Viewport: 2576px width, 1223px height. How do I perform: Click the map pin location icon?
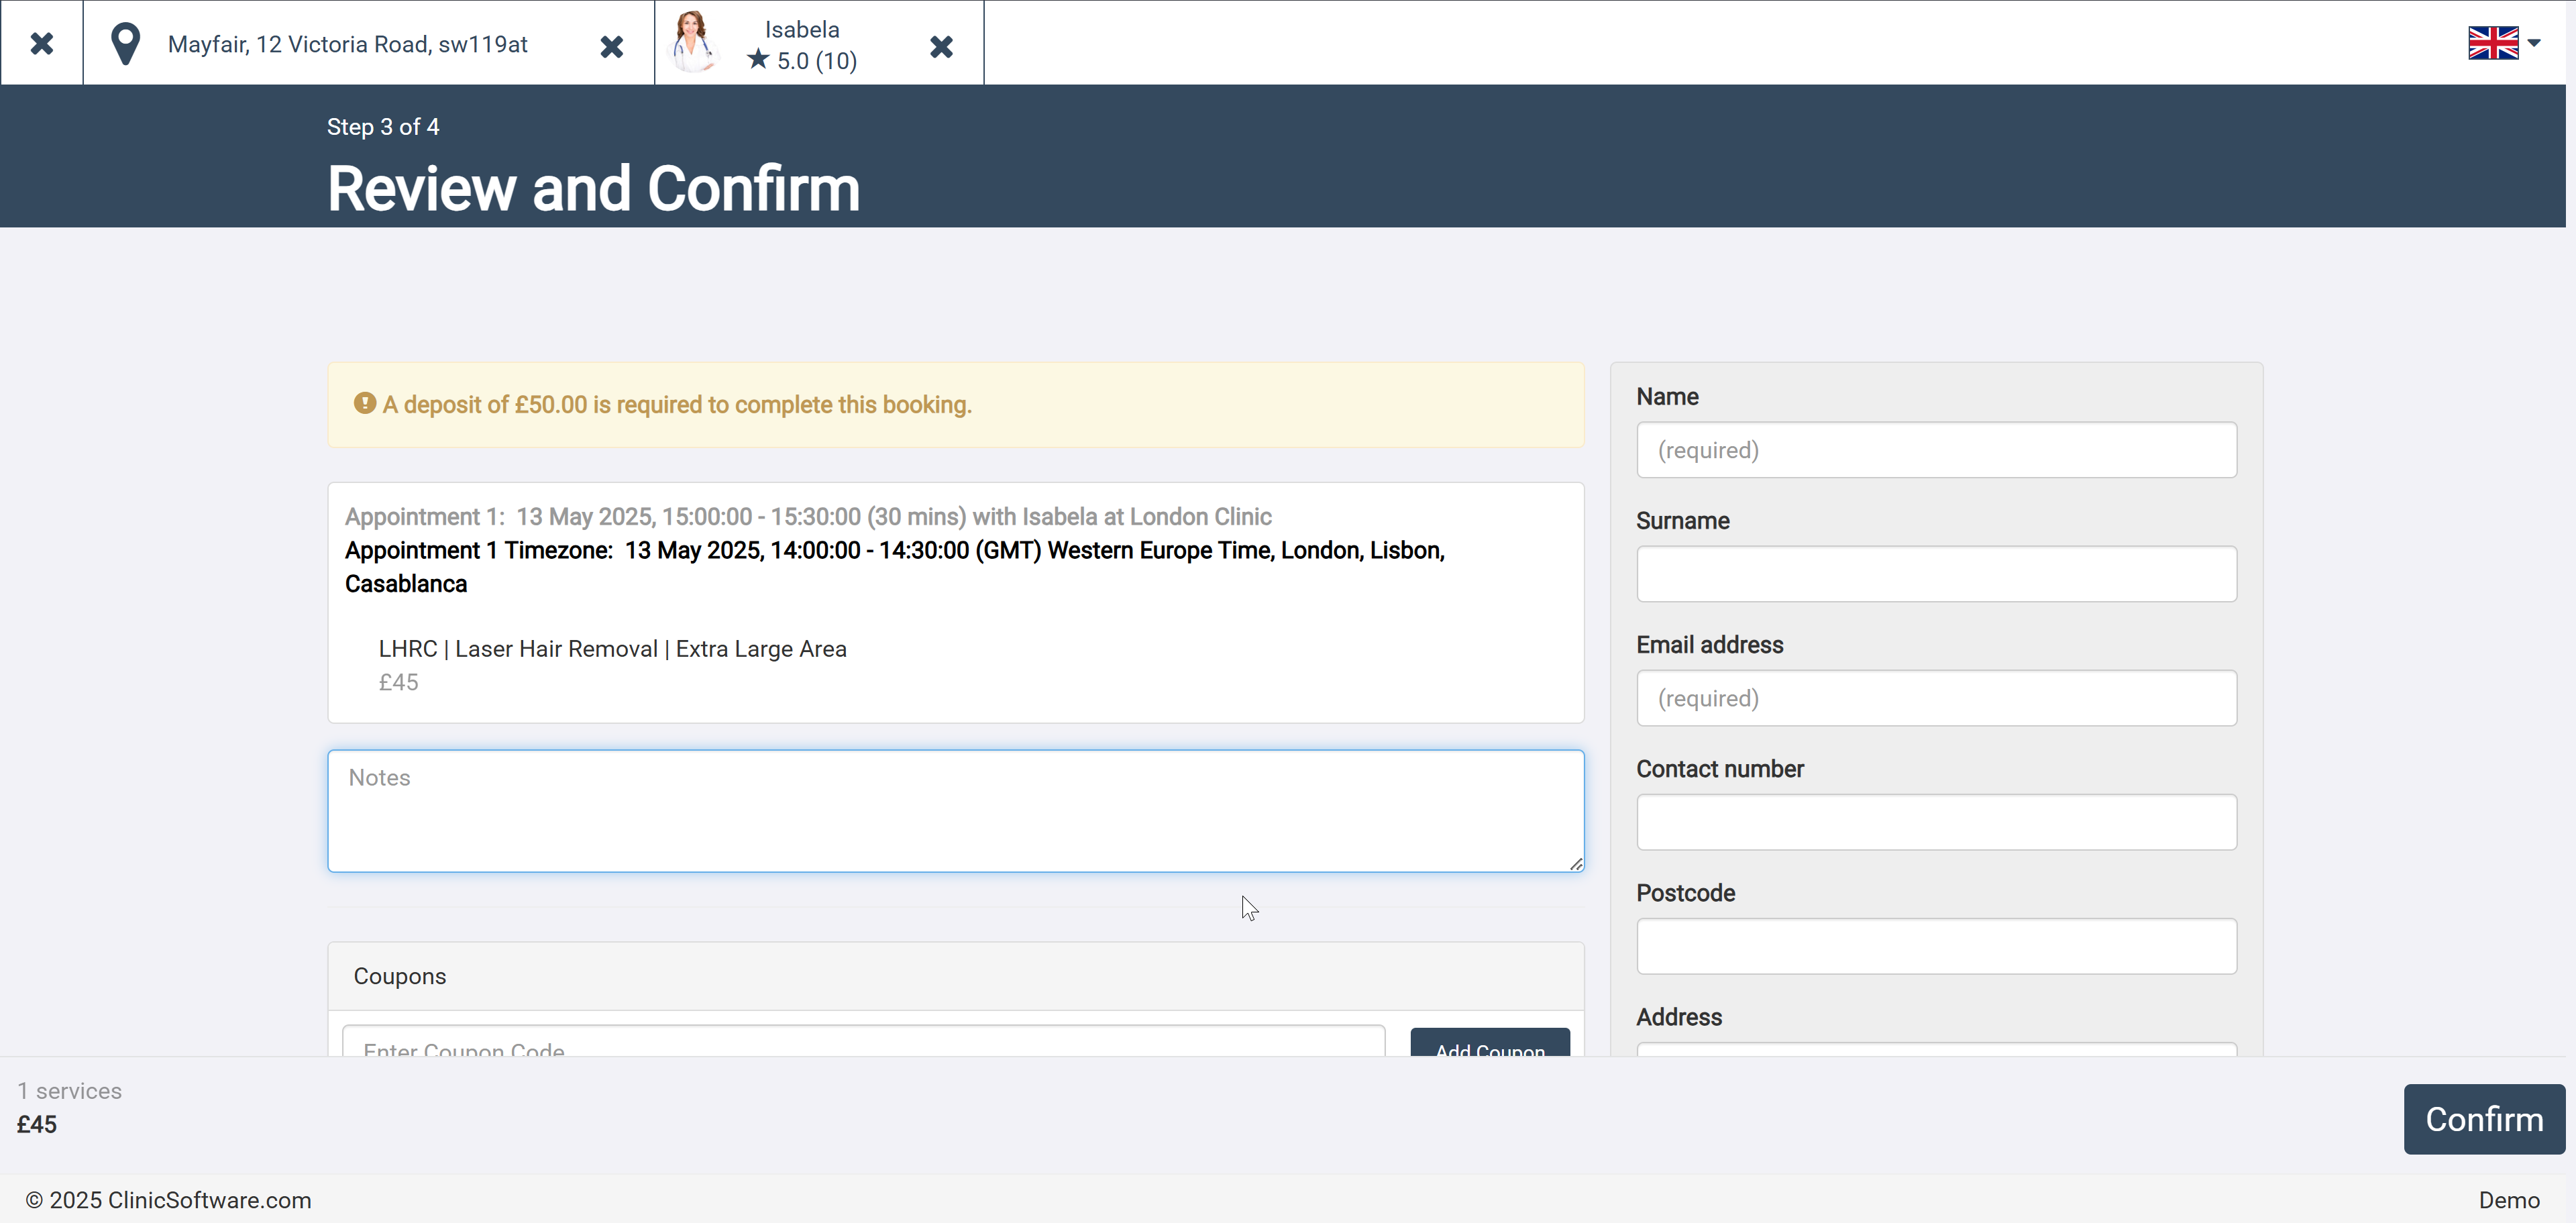pyautogui.click(x=125, y=44)
